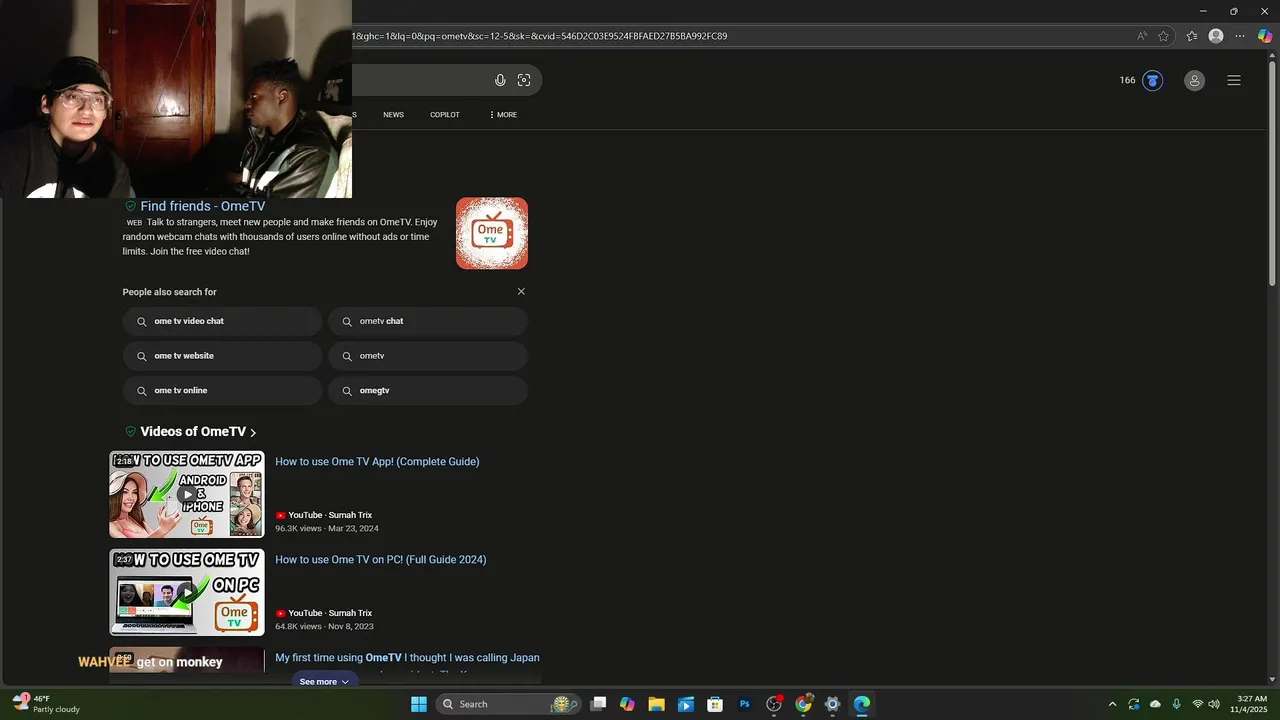Open the Favorites list icon
1280x720 pixels.
tap(1192, 36)
